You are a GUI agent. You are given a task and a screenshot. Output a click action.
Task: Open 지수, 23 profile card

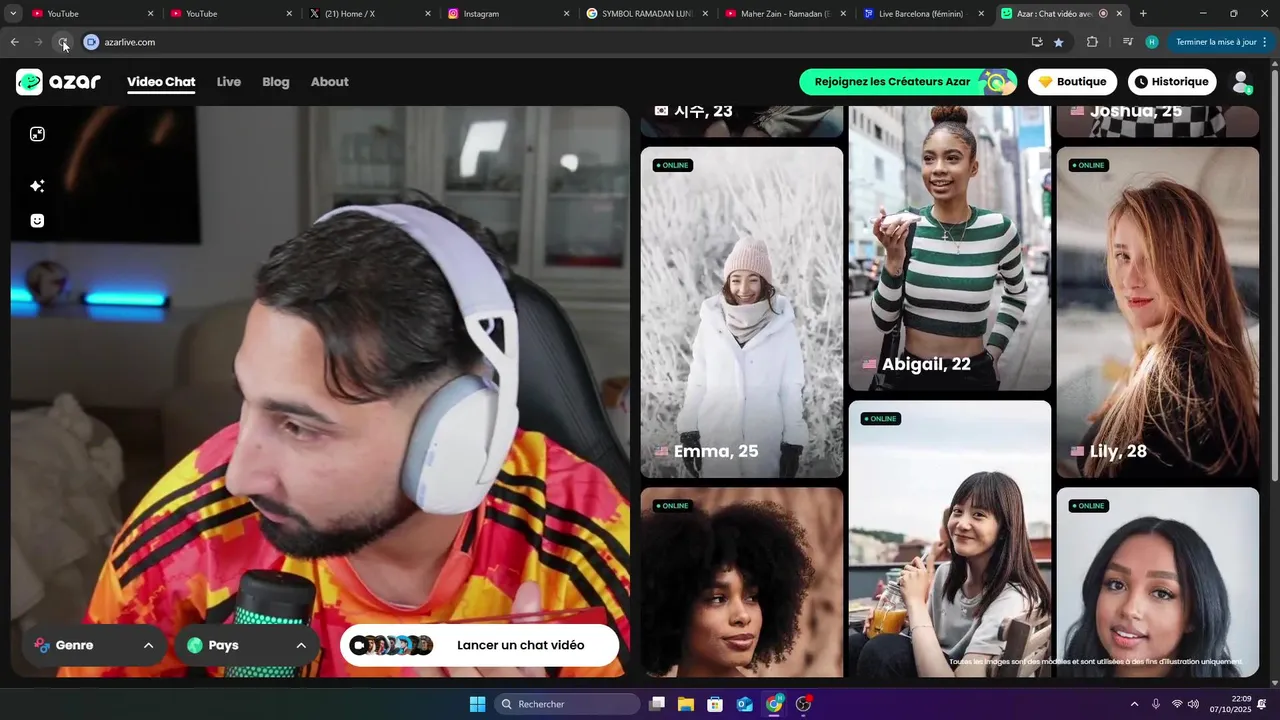742,121
